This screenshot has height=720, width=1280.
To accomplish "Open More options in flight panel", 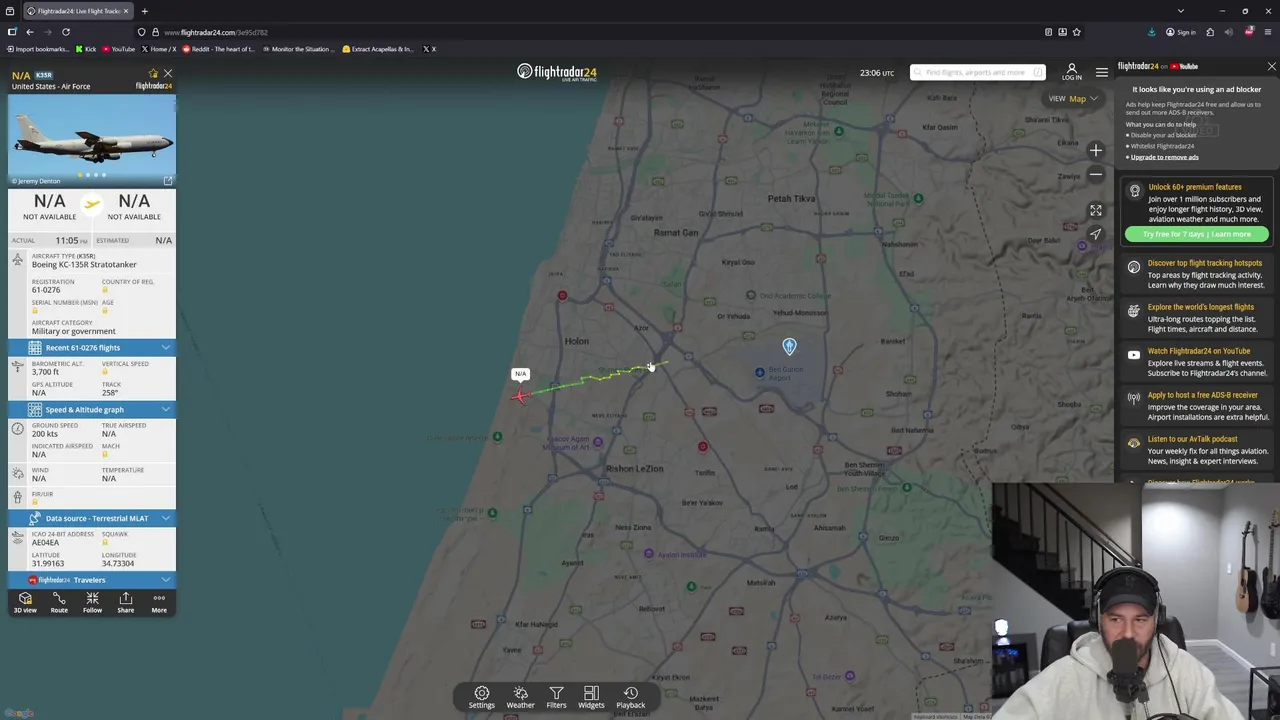I will click(x=159, y=603).
